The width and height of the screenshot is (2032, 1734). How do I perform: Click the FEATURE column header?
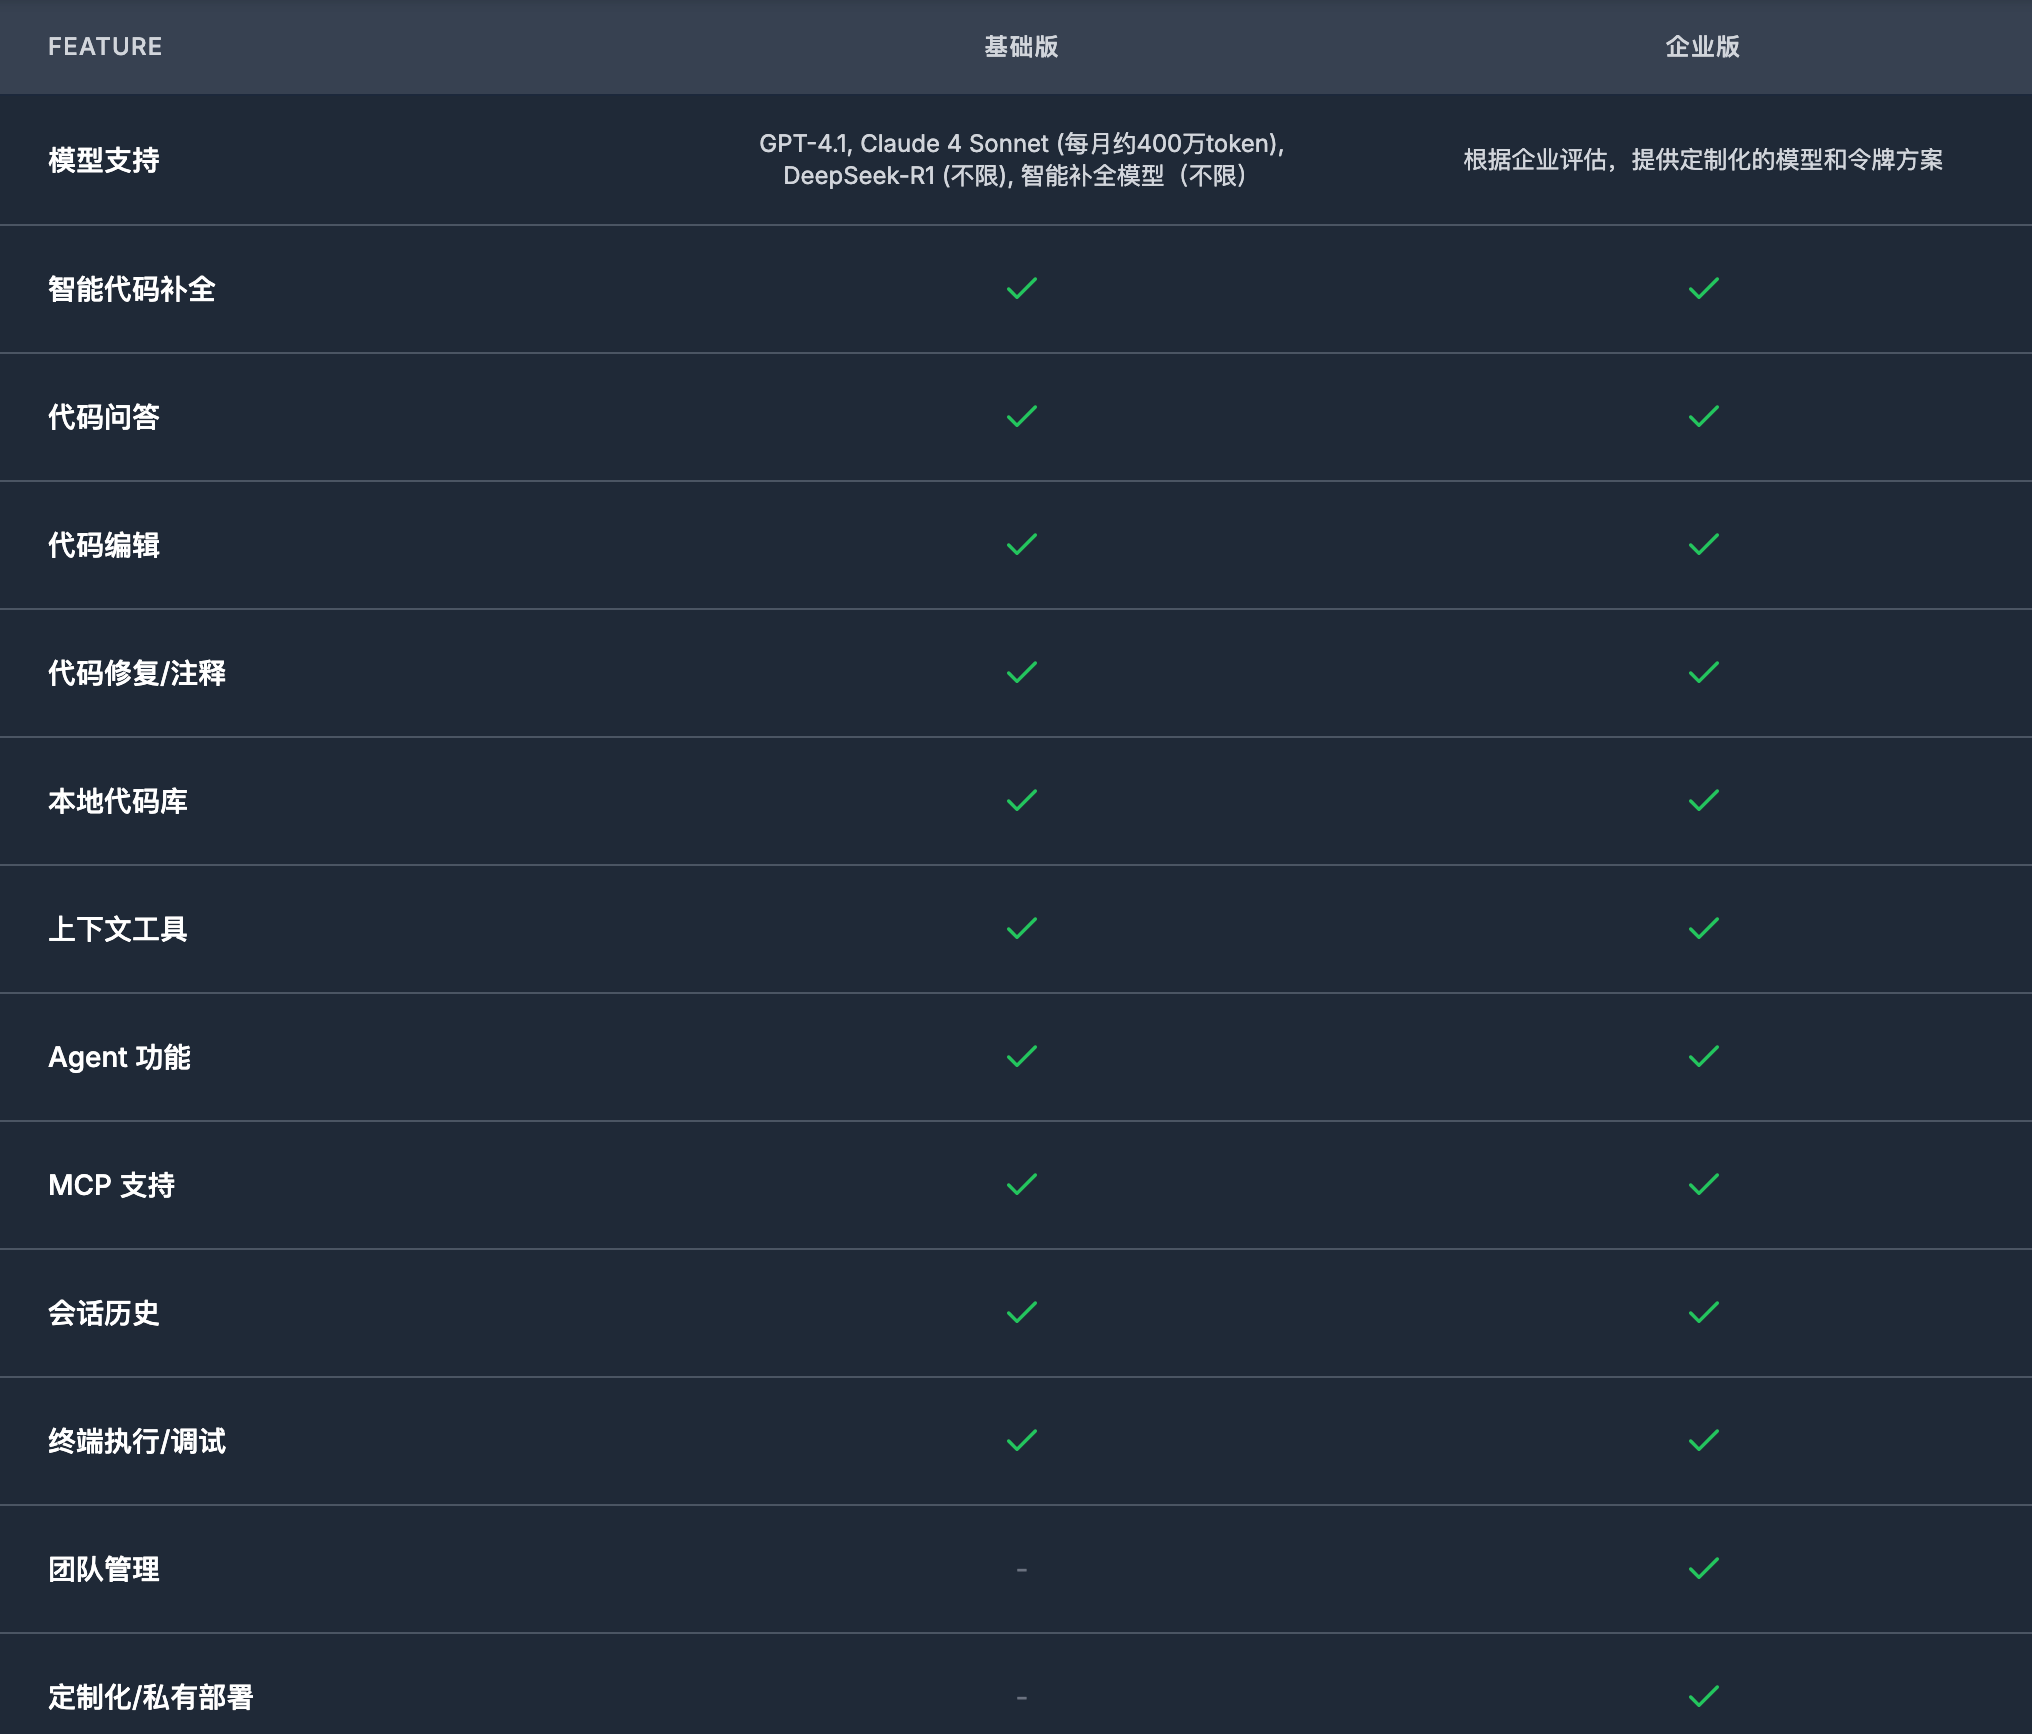coord(105,47)
